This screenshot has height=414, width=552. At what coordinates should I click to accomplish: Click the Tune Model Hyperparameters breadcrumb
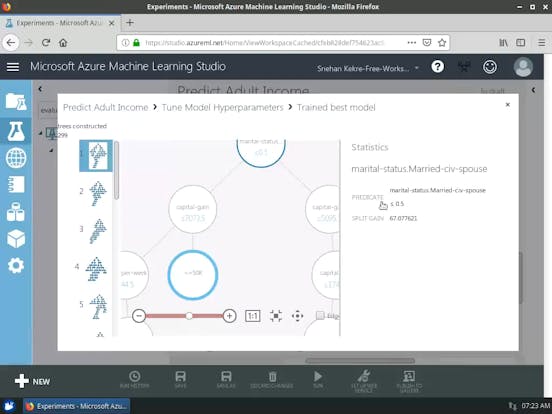(222, 107)
